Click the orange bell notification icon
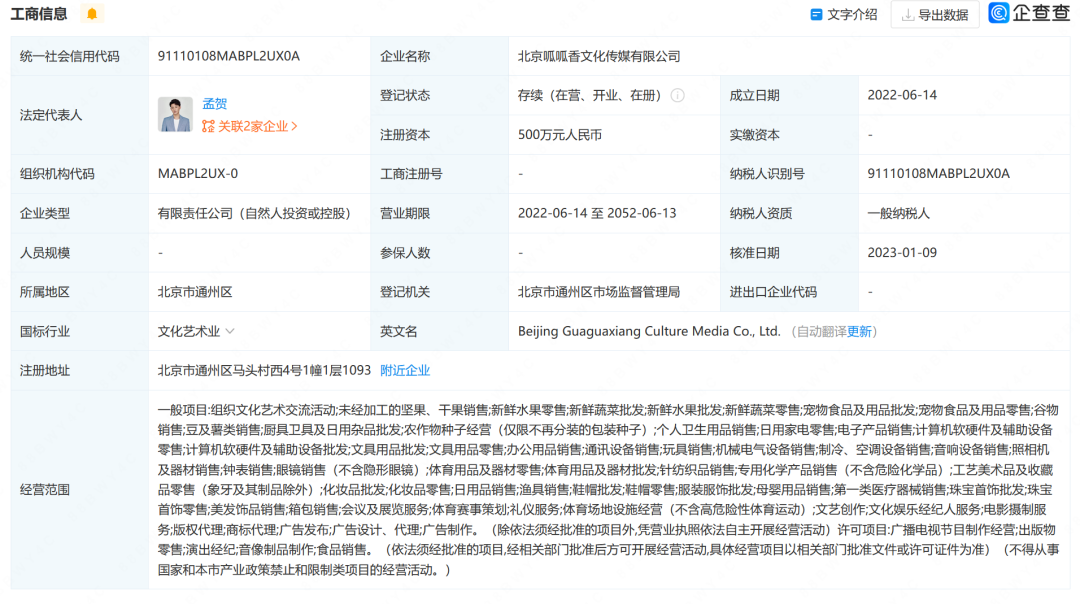 click(92, 13)
